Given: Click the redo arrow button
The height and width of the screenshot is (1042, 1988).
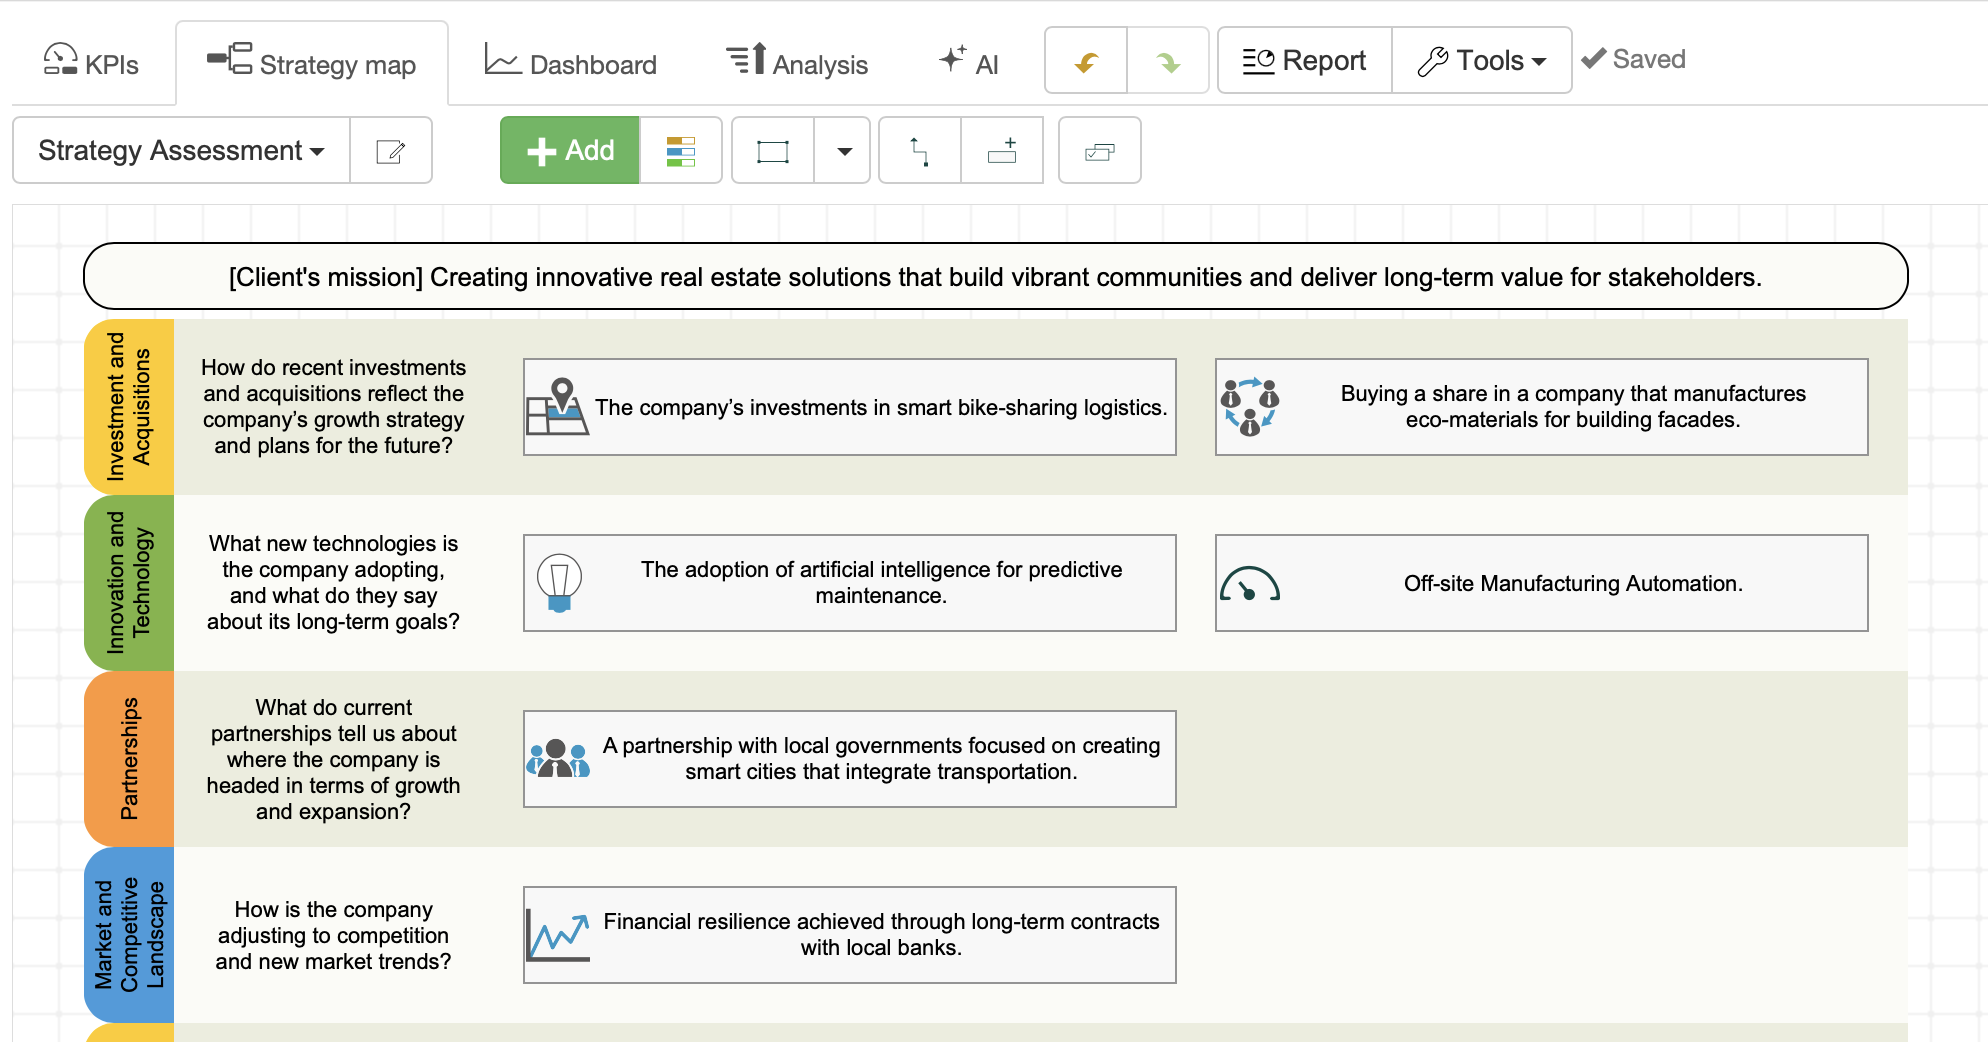Looking at the screenshot, I should 1167,62.
